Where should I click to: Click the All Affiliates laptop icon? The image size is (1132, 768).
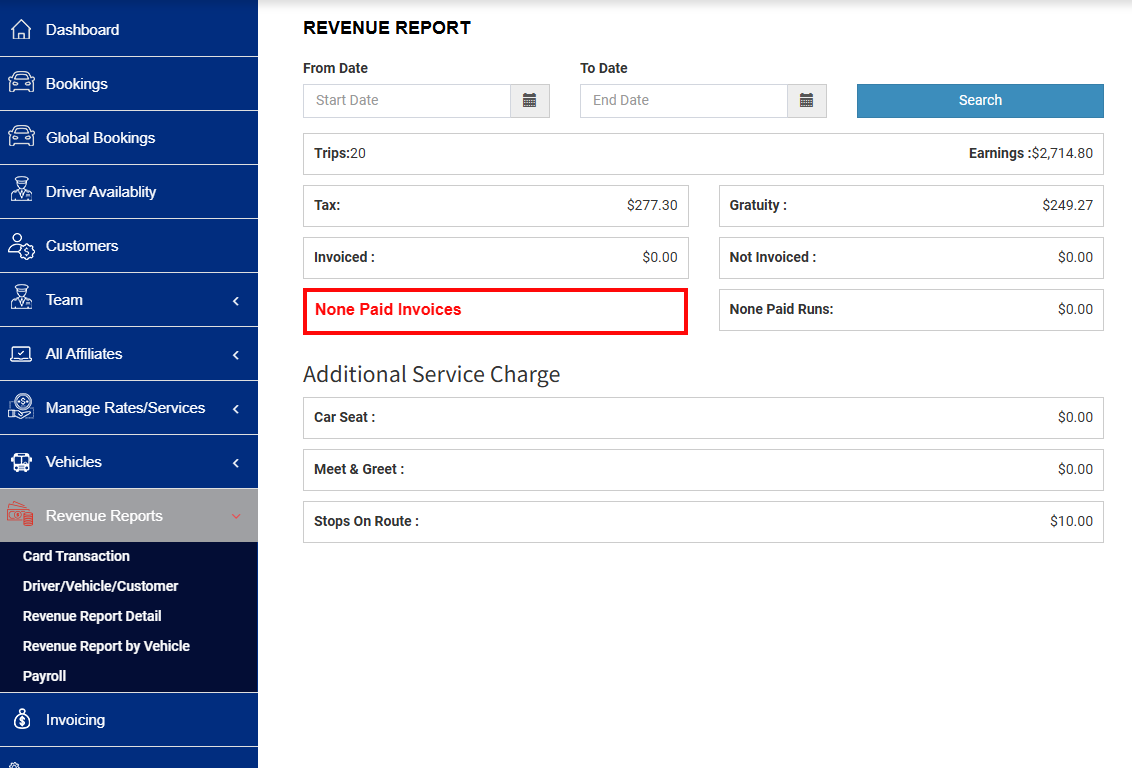pos(21,354)
